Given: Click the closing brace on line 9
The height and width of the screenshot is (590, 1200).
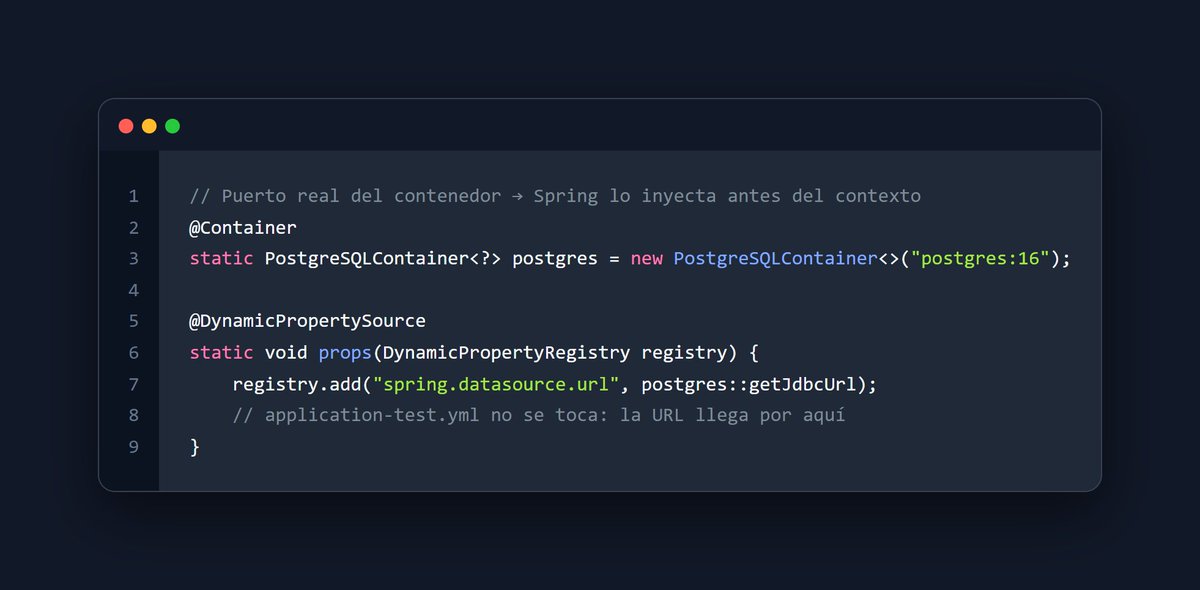Looking at the screenshot, I should click(x=195, y=446).
